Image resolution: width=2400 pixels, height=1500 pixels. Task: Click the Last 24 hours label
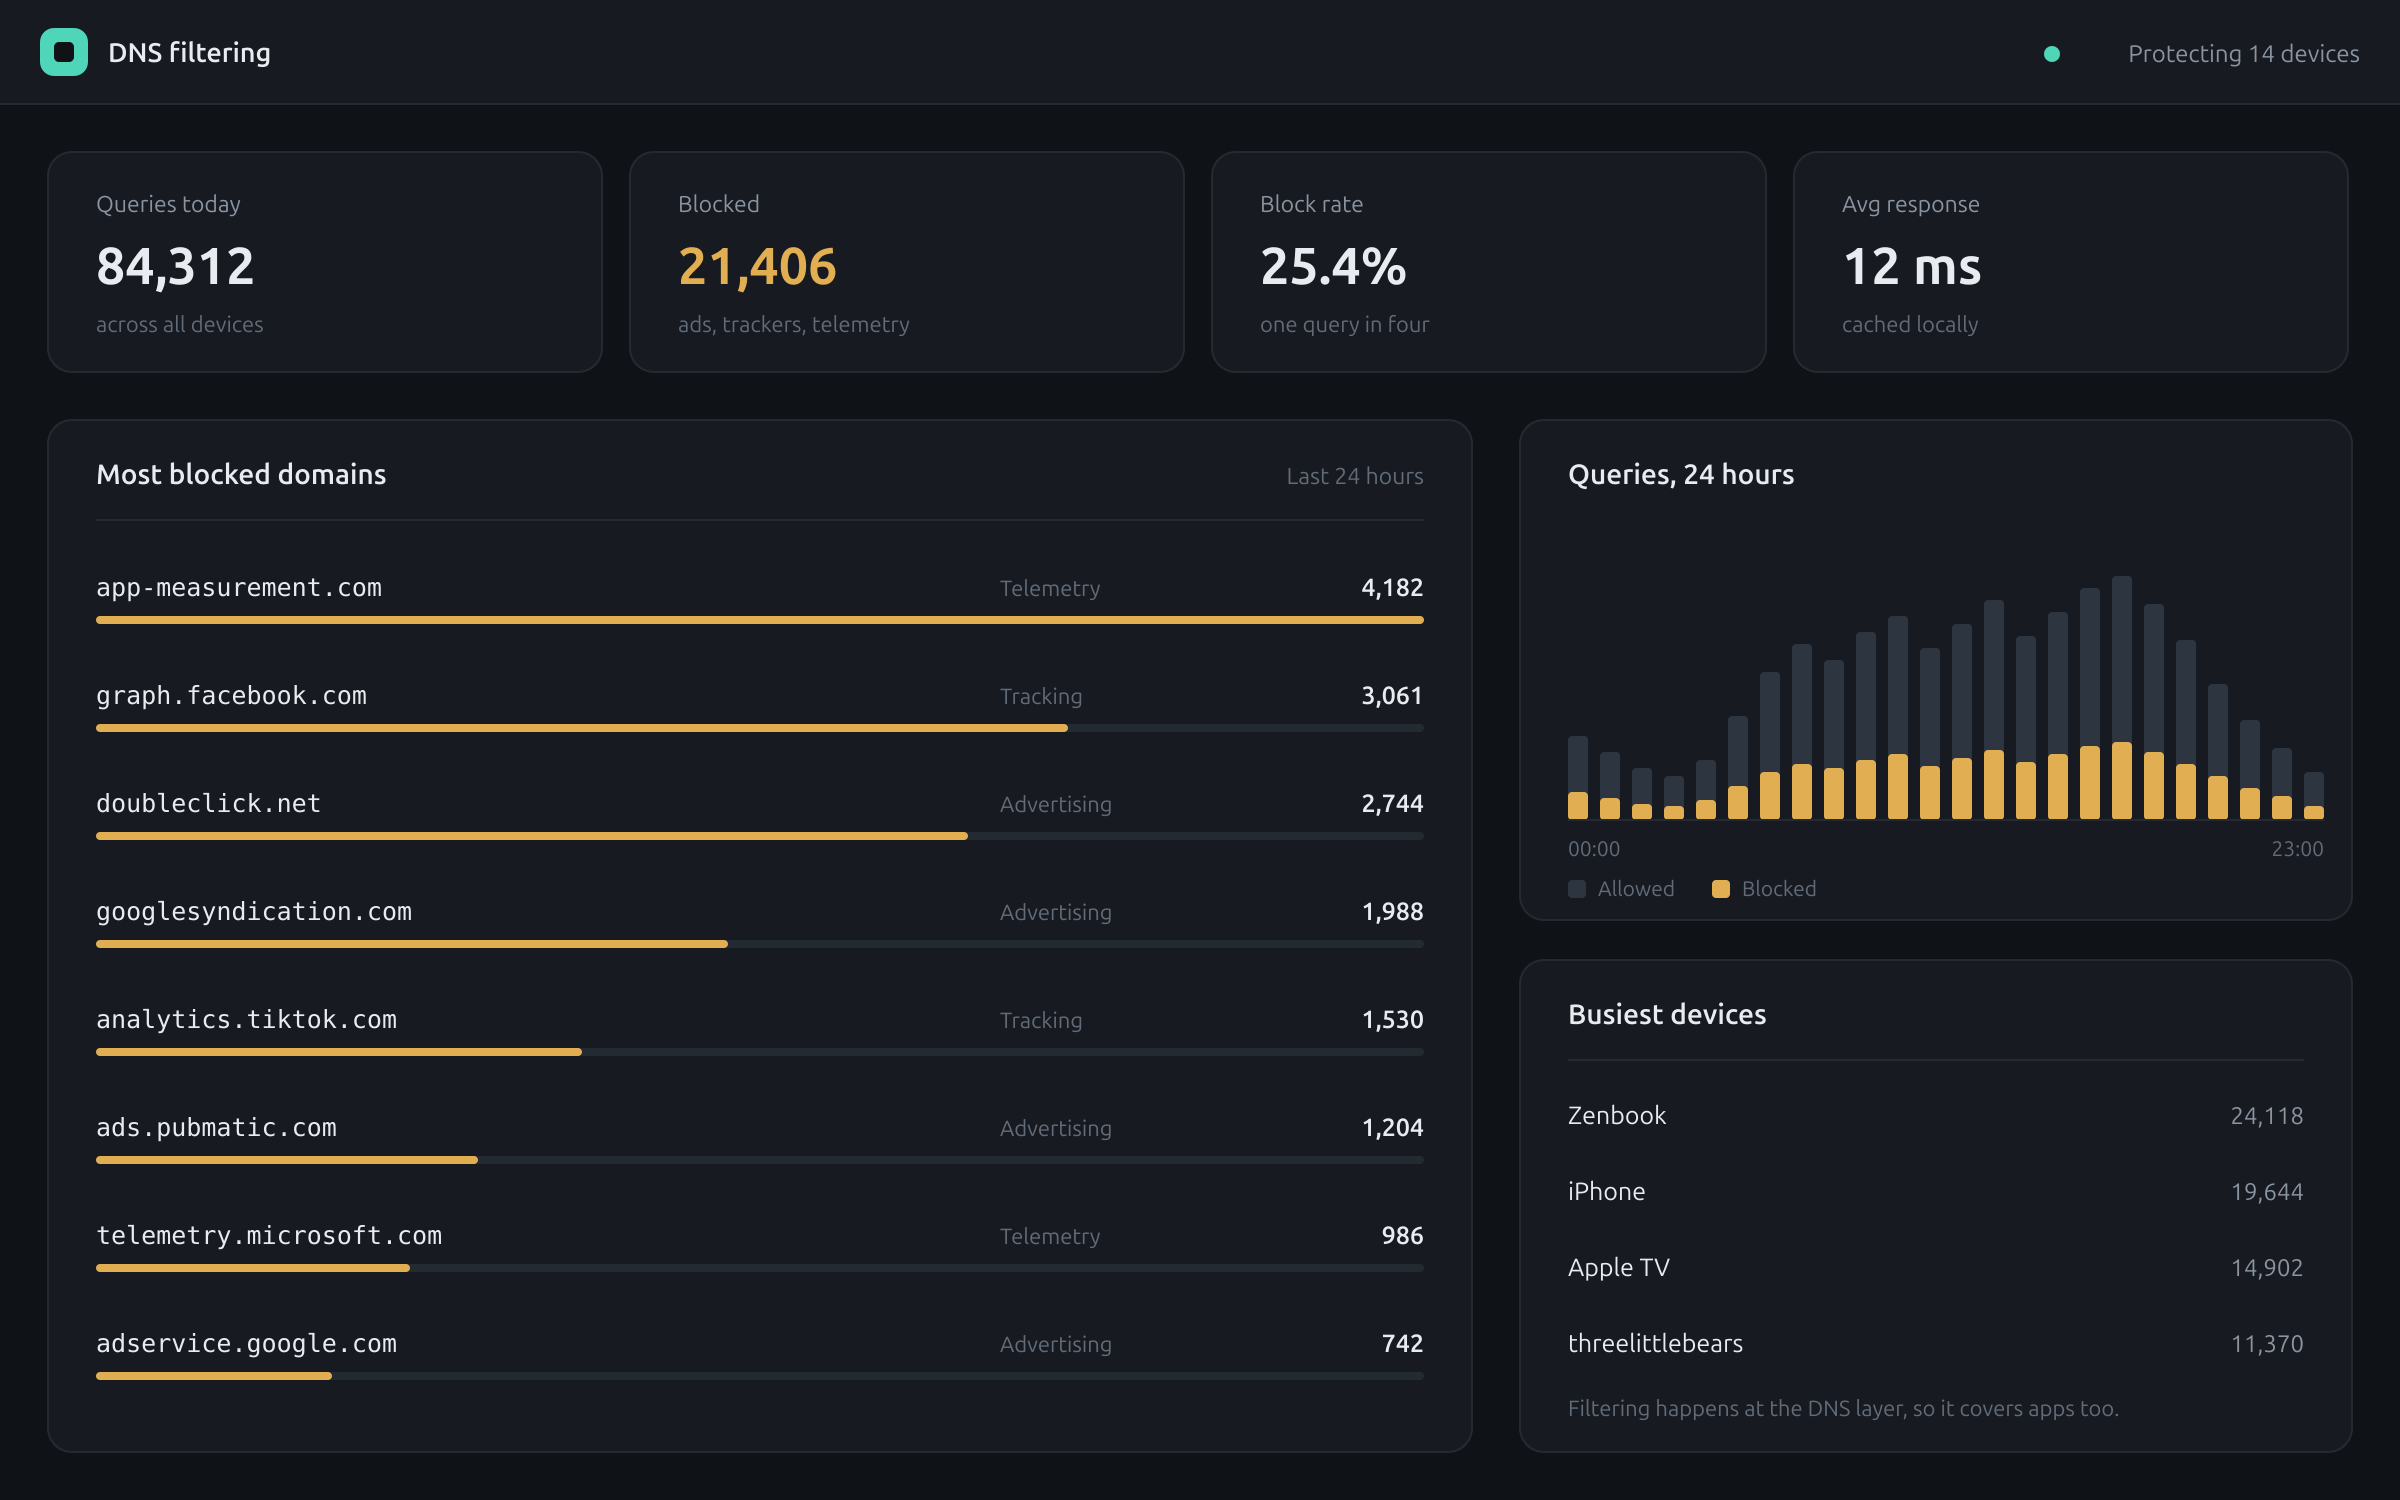(x=1354, y=476)
